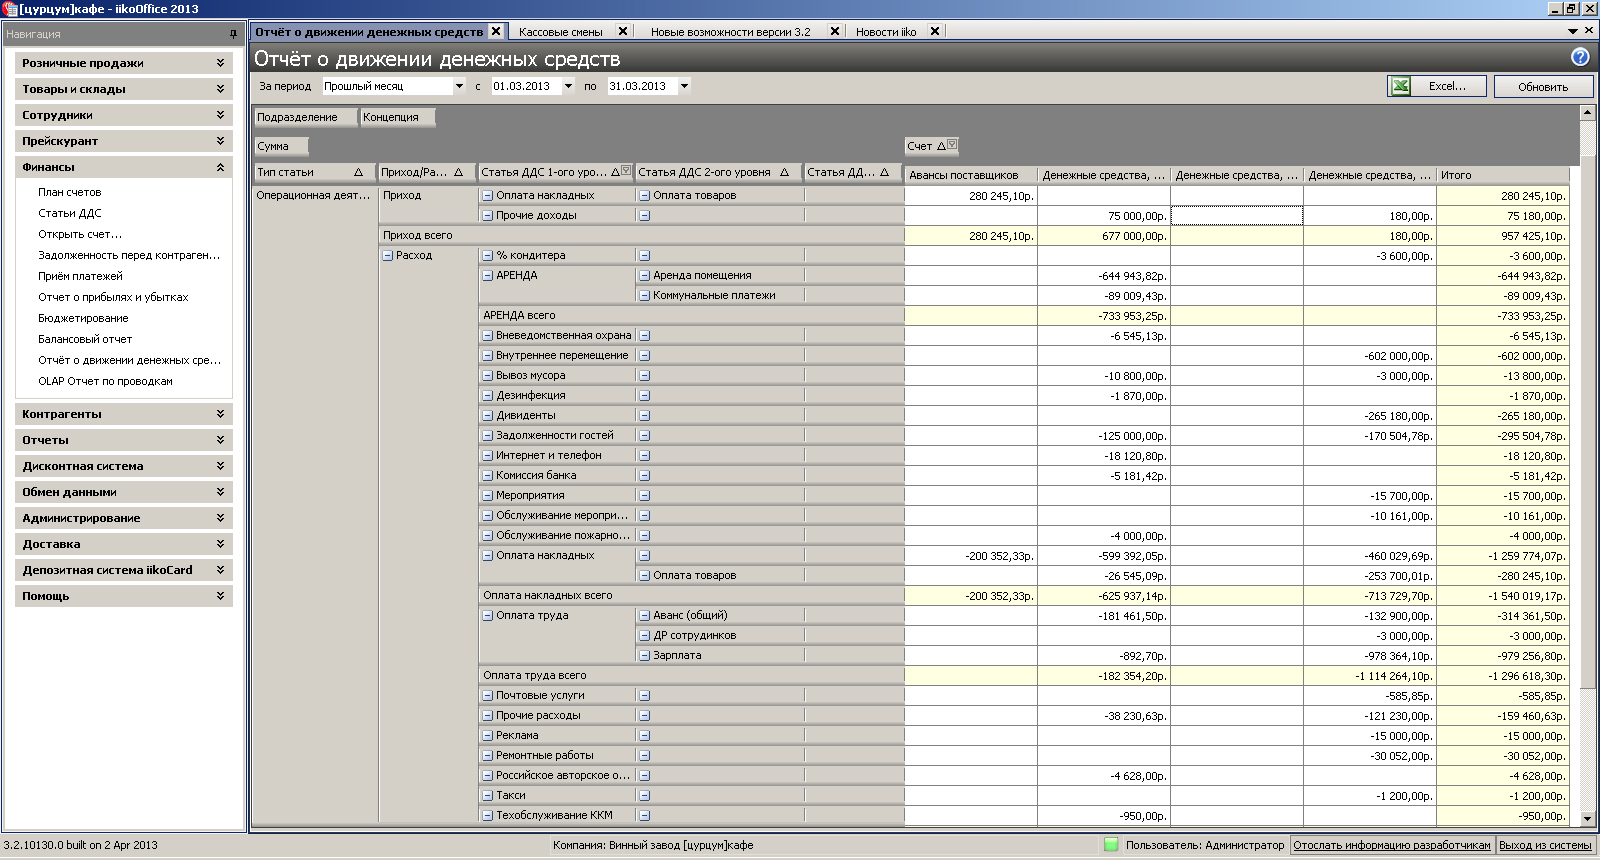Collapse the Коммунальные платежи sub-row
The image size is (1600, 860).
click(644, 296)
